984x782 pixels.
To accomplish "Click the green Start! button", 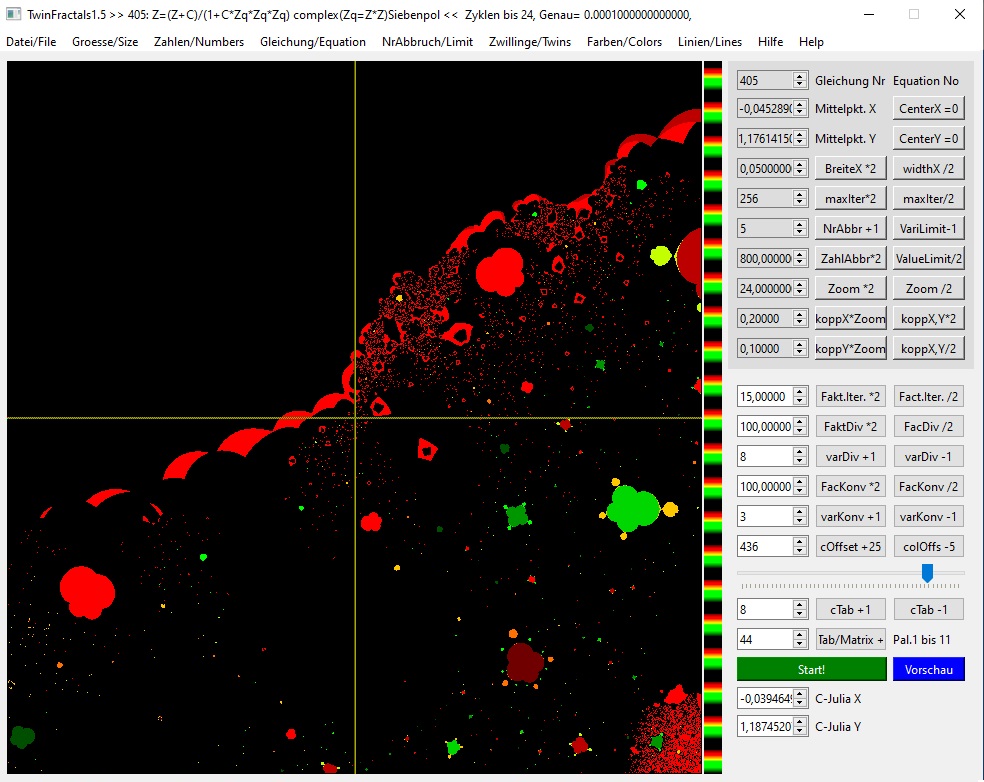I will [x=811, y=670].
